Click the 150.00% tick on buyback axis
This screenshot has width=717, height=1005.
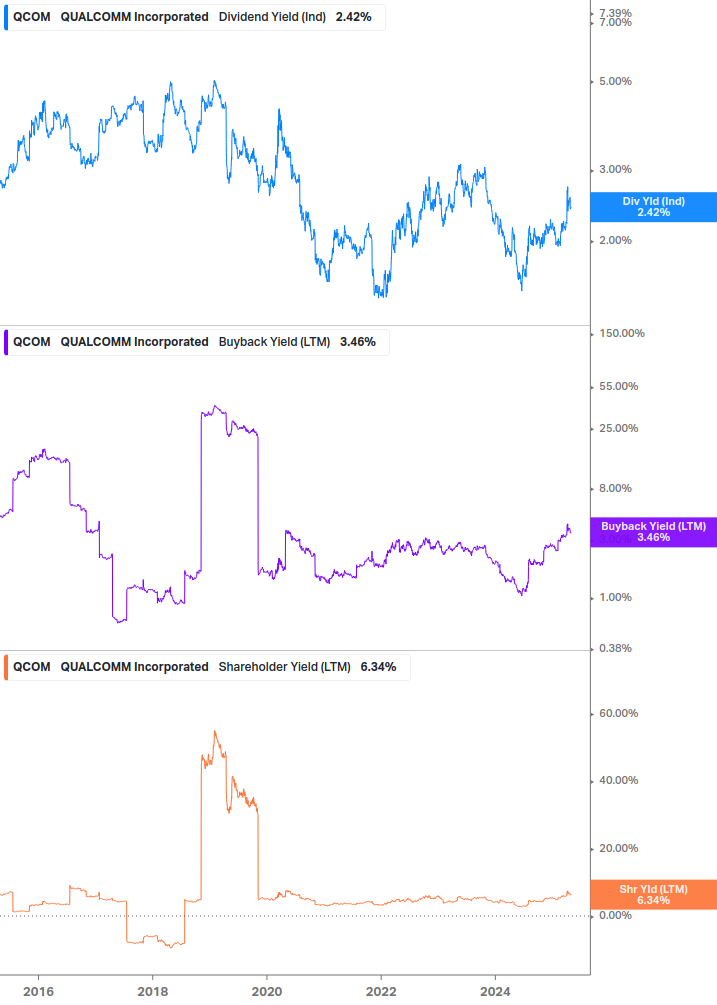[x=622, y=333]
